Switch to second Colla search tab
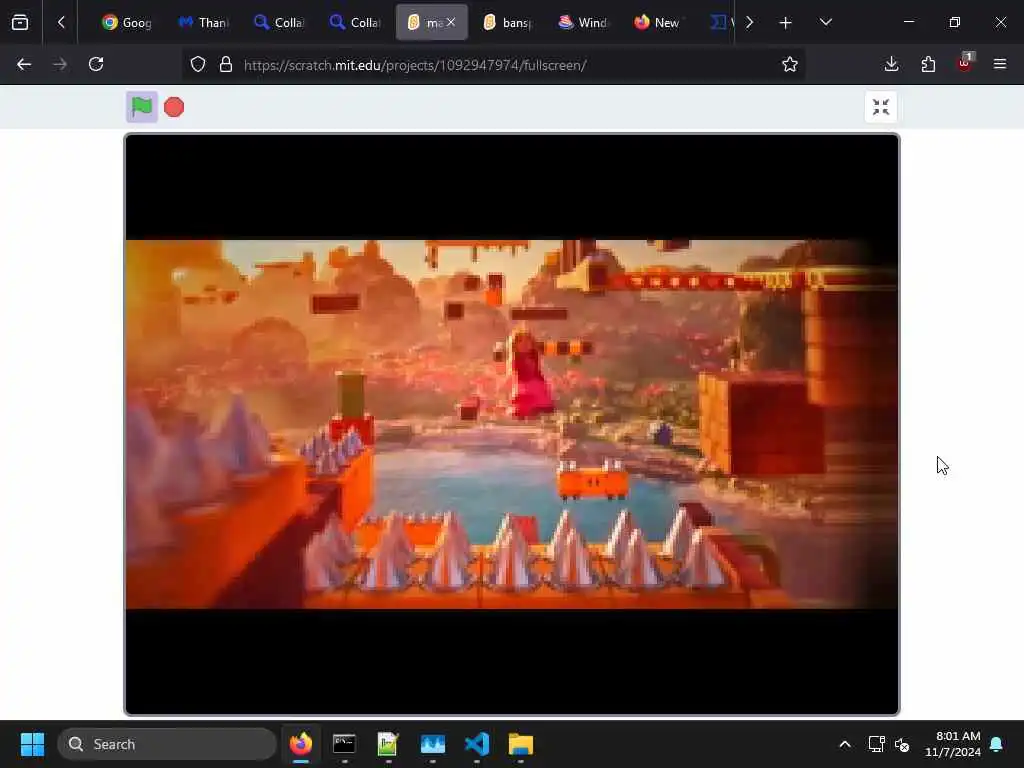 point(355,23)
